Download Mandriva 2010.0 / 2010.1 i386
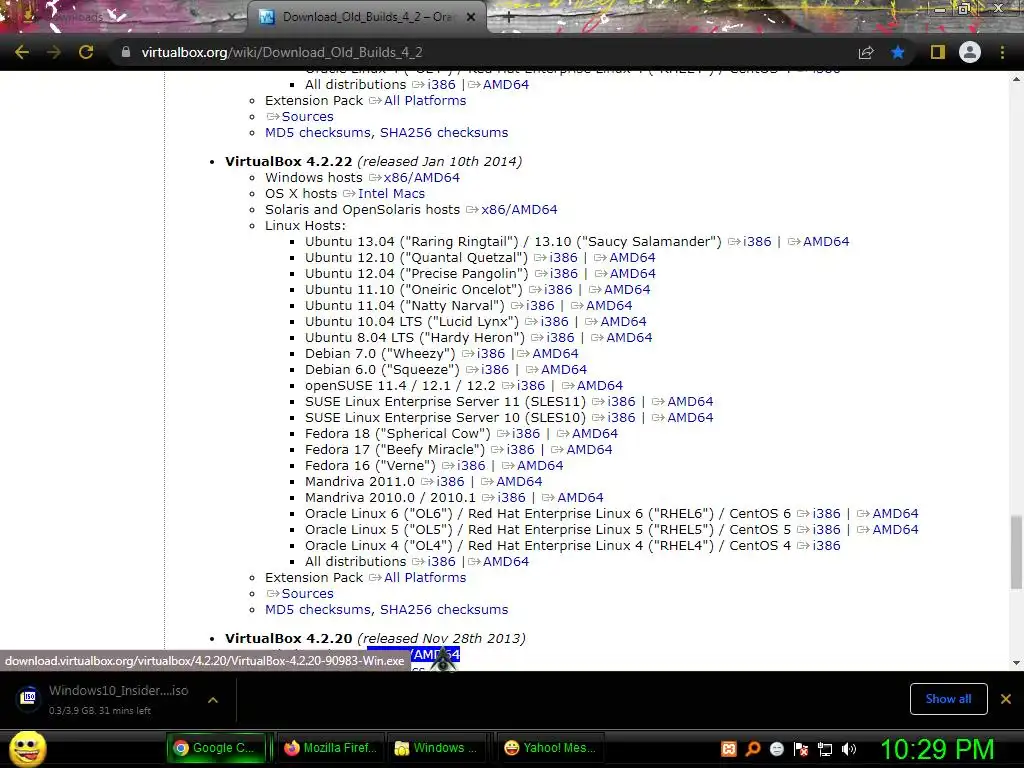Screen dimensions: 1024x768 click(511, 498)
